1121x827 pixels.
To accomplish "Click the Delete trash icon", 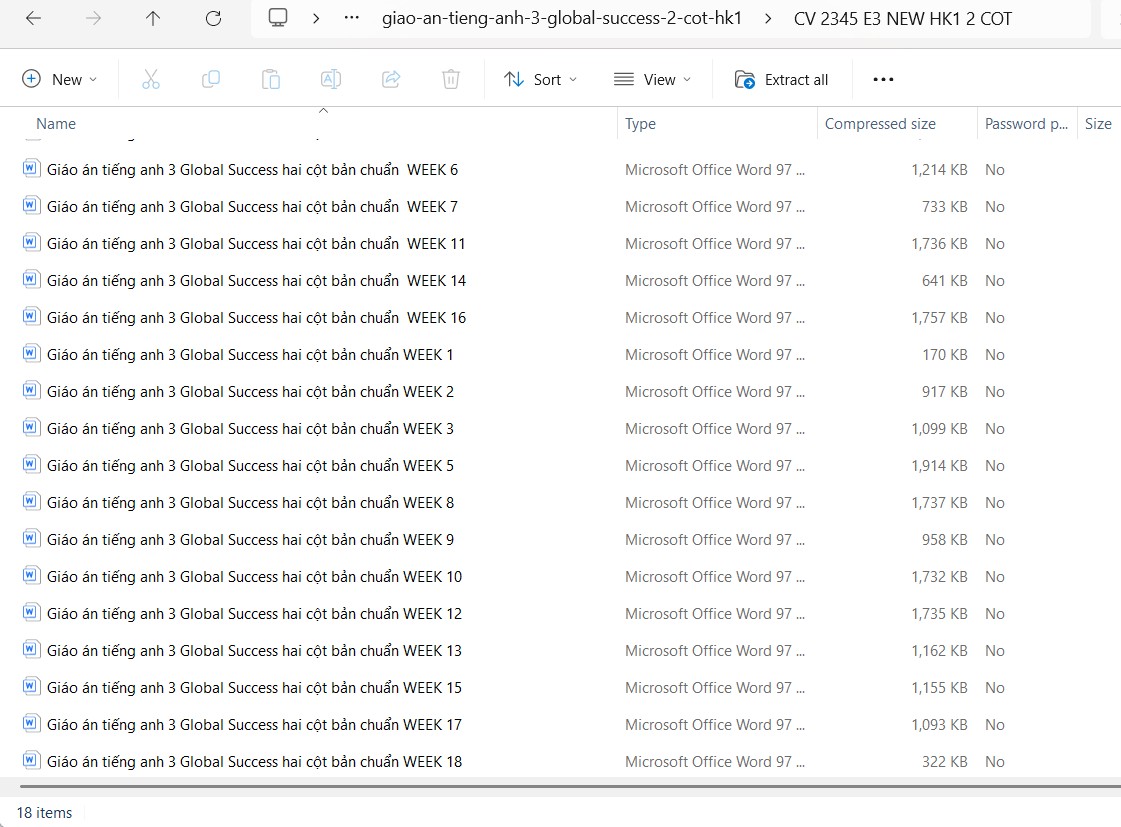I will [x=451, y=79].
